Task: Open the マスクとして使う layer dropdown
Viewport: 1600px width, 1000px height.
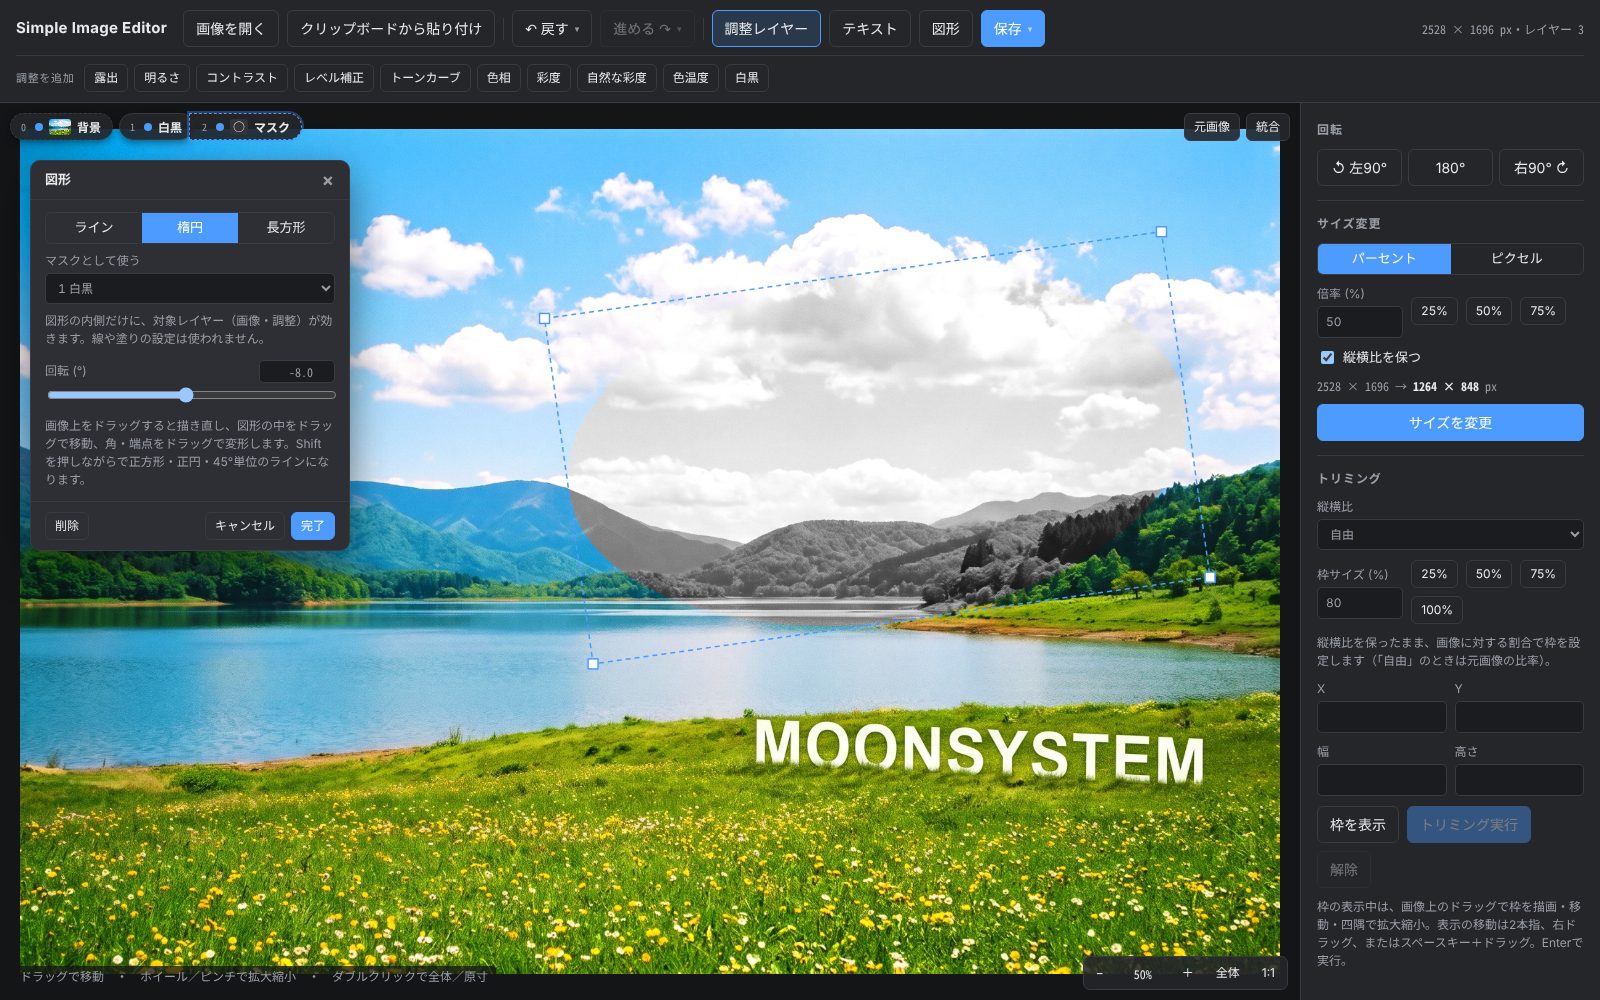Action: 190,288
